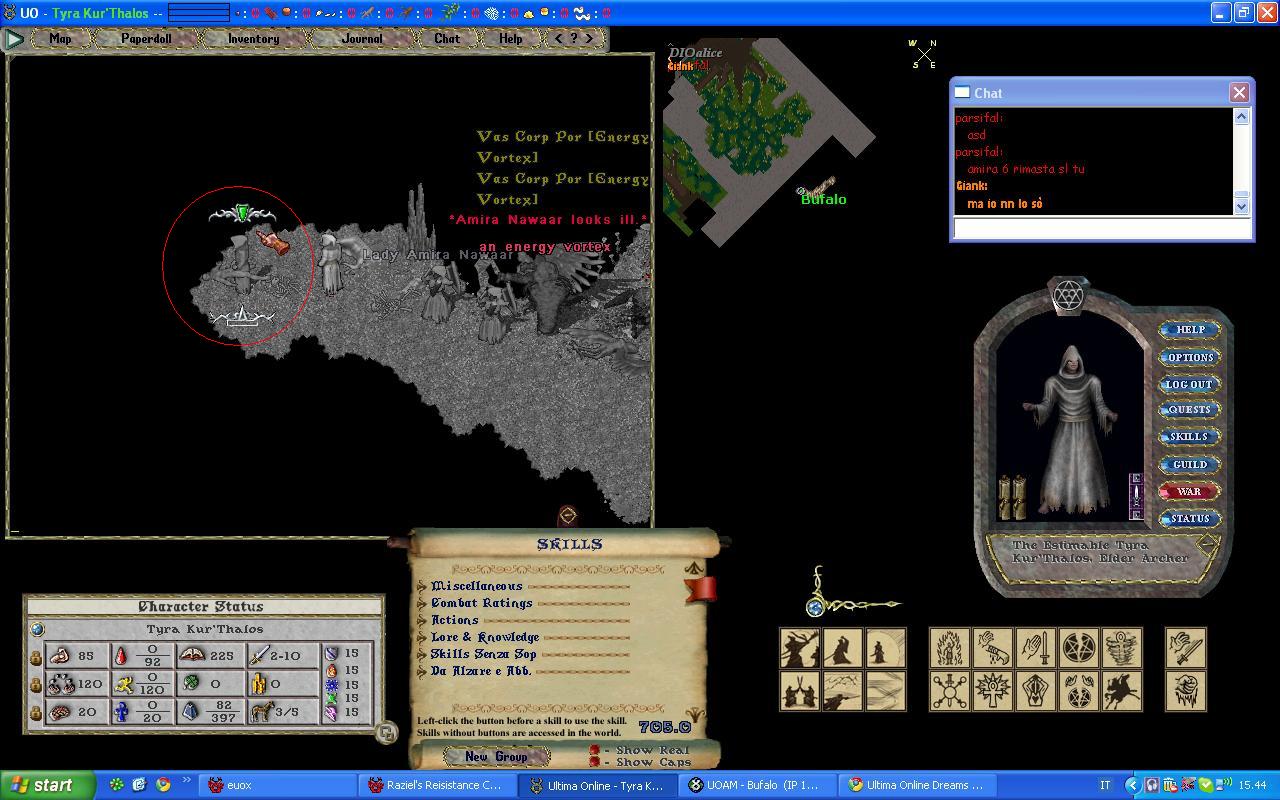Click the red bookmark on Skills scroll

coord(700,588)
